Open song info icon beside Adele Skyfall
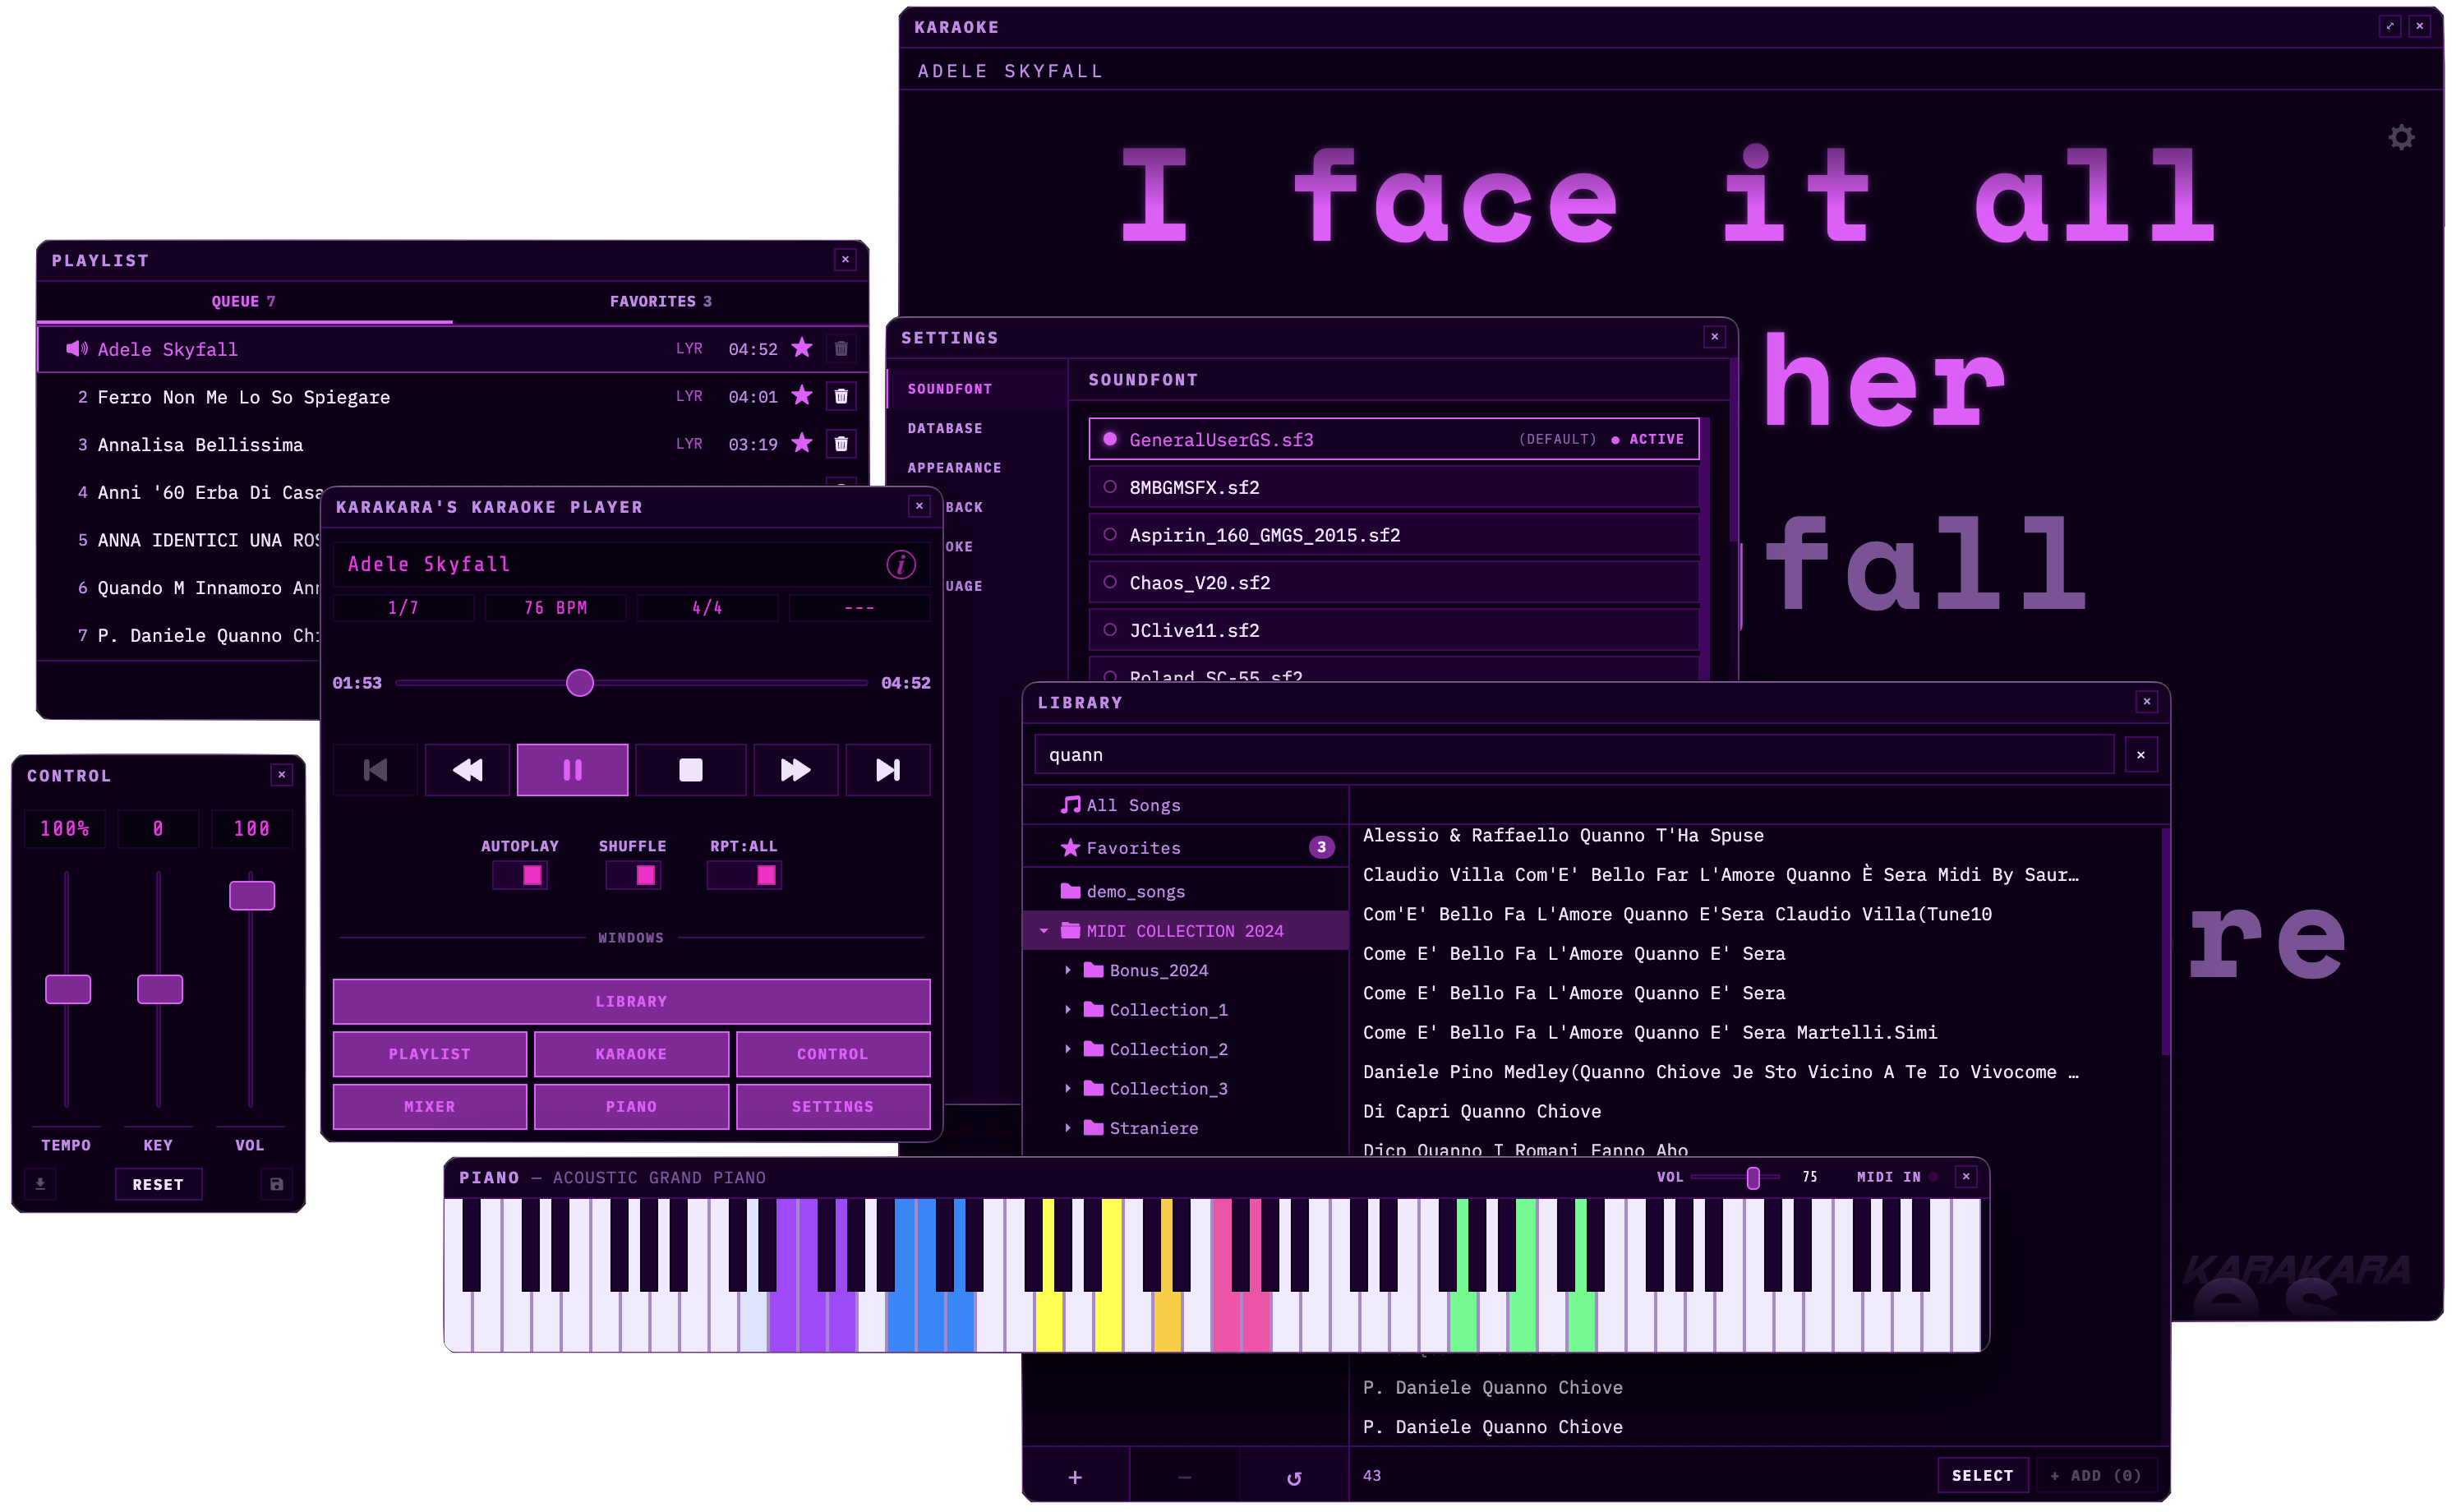 point(900,565)
